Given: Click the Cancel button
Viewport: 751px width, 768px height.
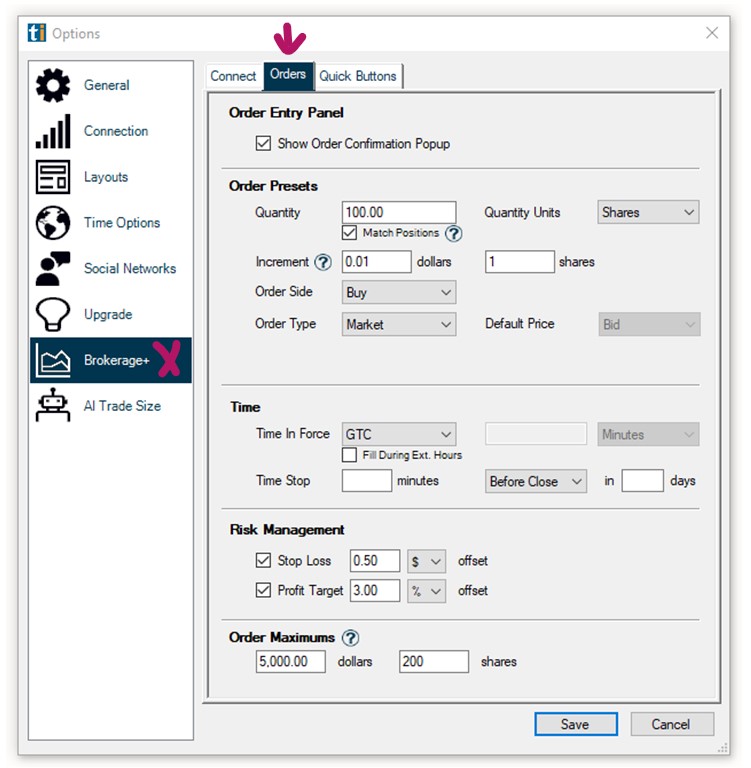Looking at the screenshot, I should point(670,724).
